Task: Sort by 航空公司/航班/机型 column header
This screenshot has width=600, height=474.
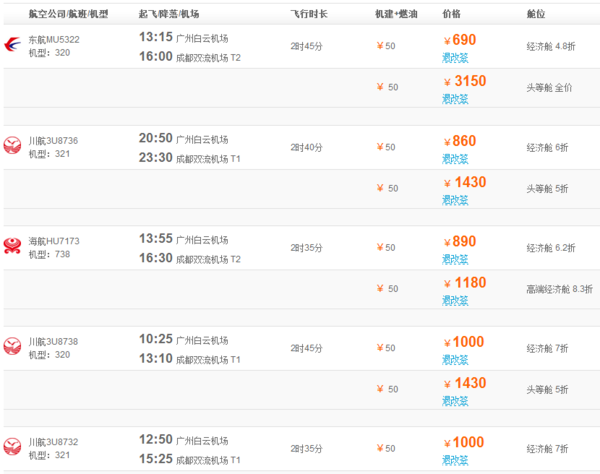Action: (x=68, y=14)
